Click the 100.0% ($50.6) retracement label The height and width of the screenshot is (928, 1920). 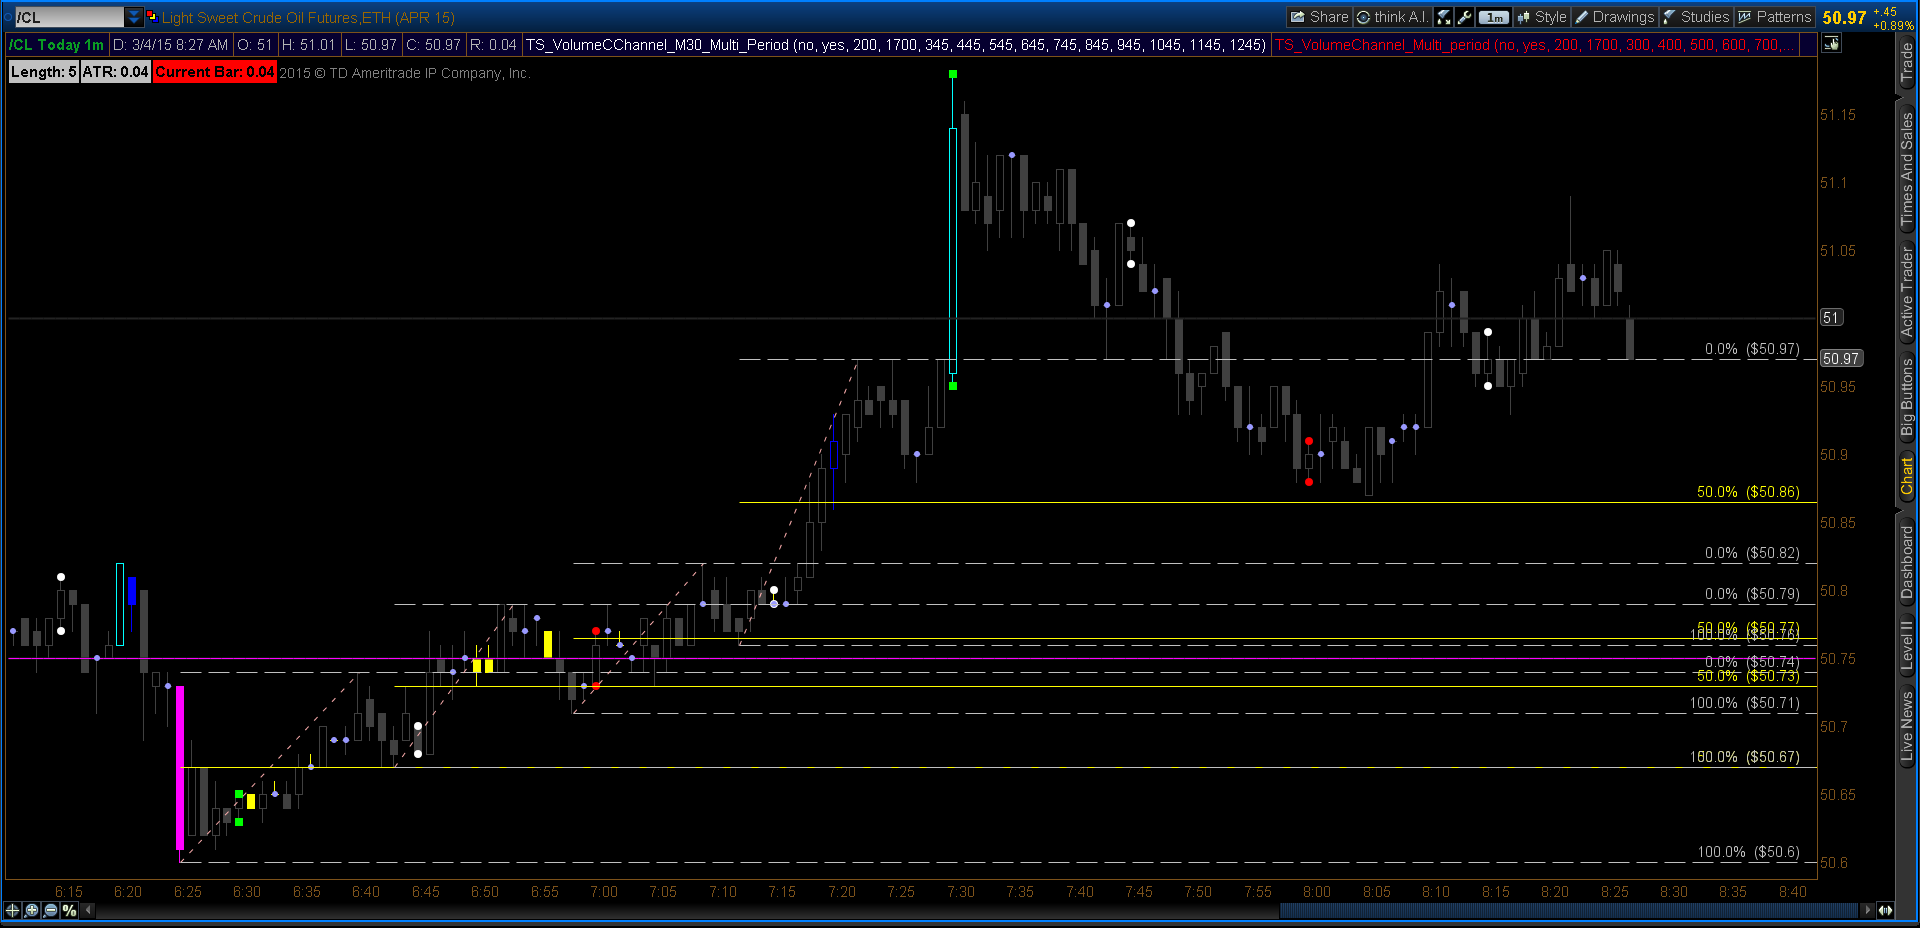[1748, 852]
